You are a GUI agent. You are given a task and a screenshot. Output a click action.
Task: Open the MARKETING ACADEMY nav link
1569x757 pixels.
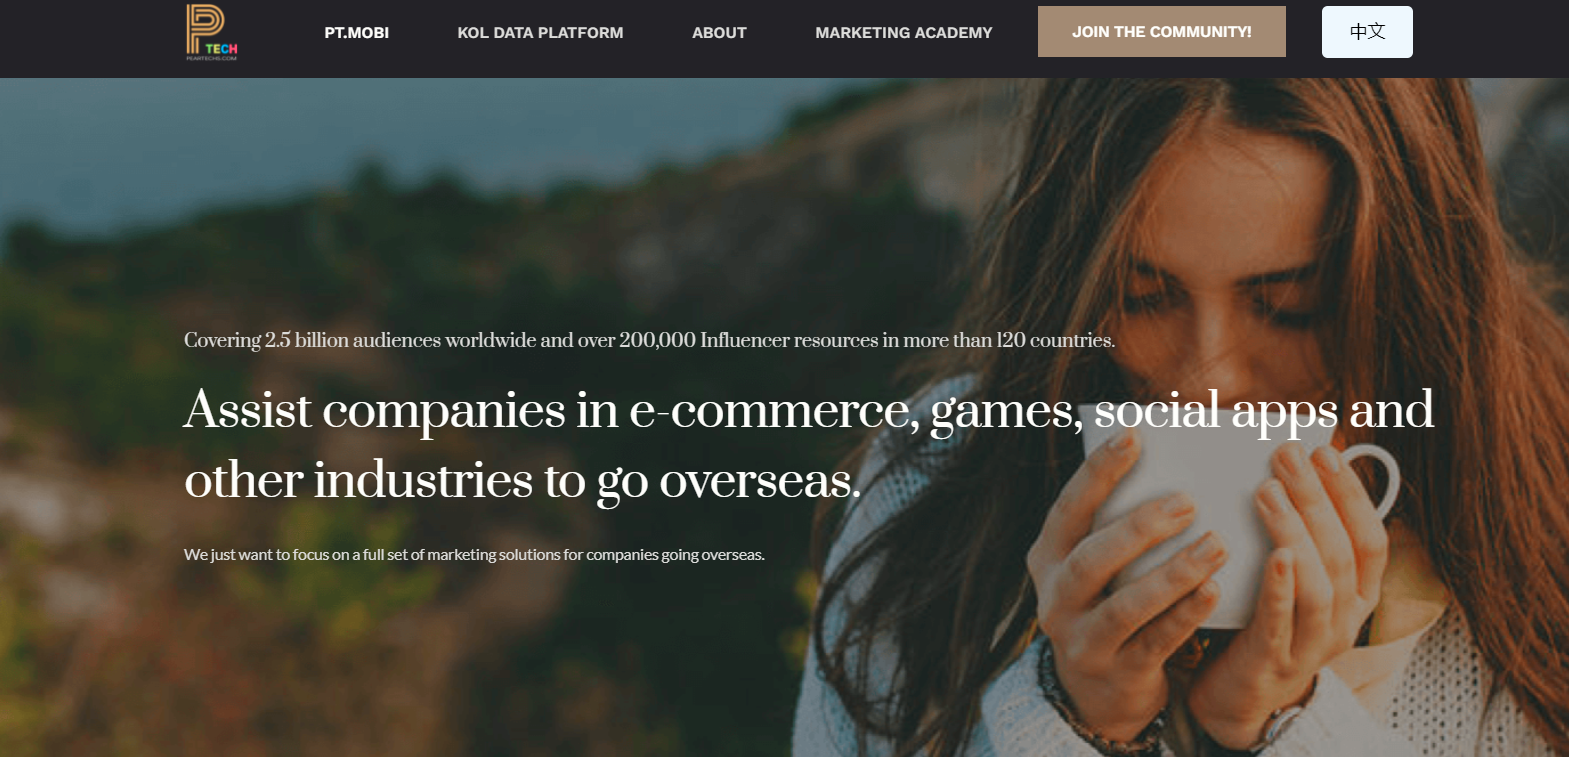coord(904,32)
